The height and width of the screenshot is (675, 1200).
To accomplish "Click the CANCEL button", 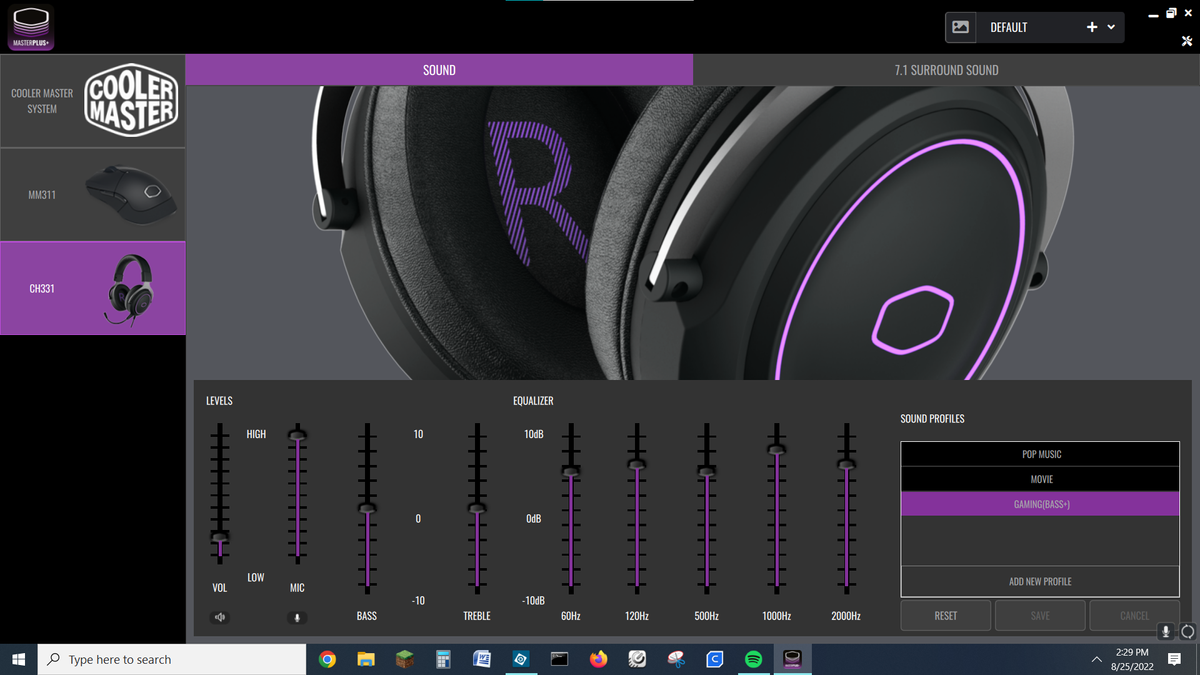I will [x=1134, y=616].
